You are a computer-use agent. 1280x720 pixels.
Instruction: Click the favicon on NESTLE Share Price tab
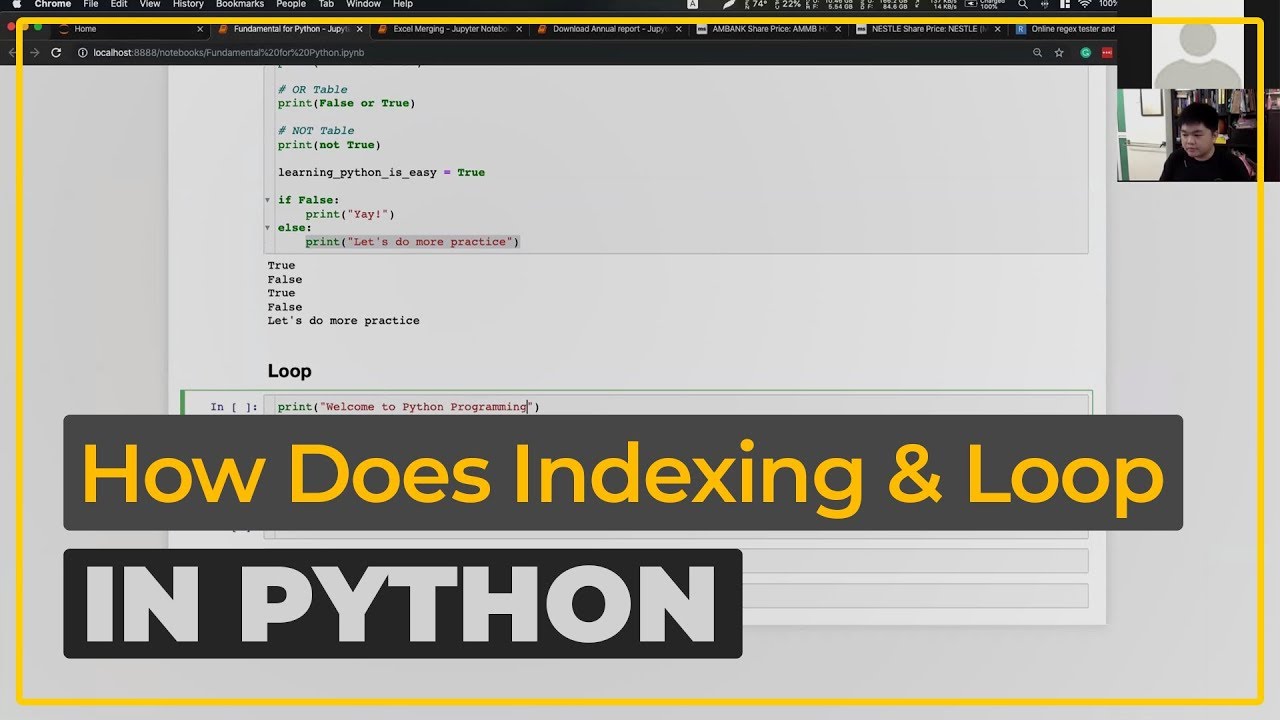tap(863, 29)
